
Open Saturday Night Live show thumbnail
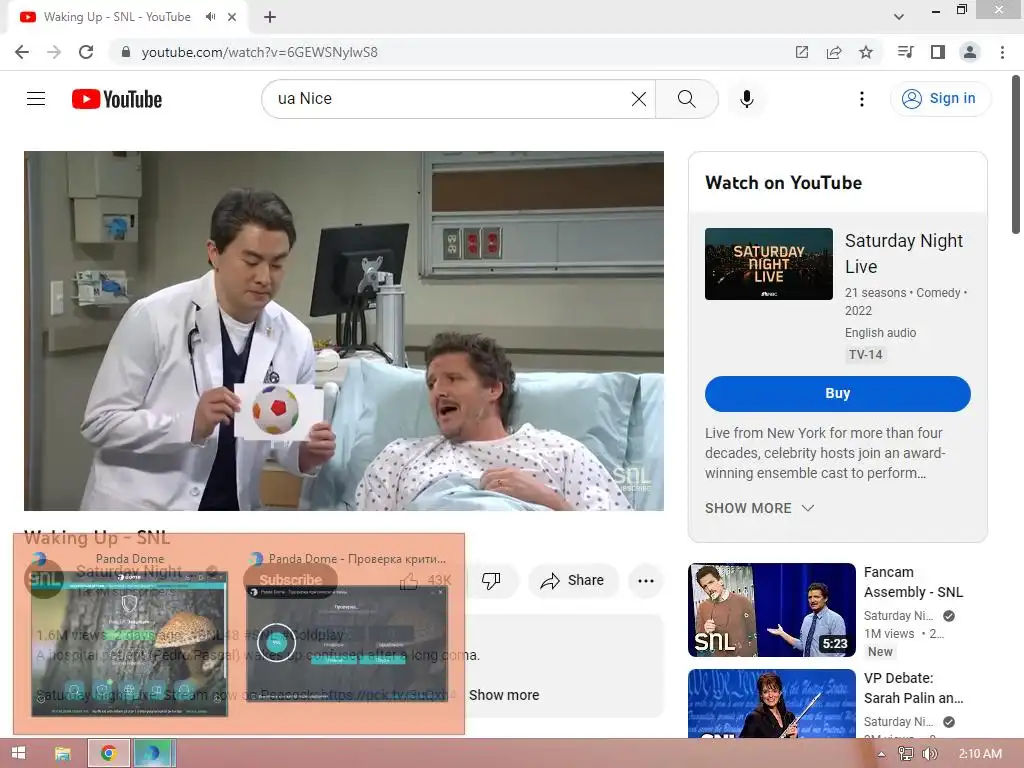coord(769,264)
